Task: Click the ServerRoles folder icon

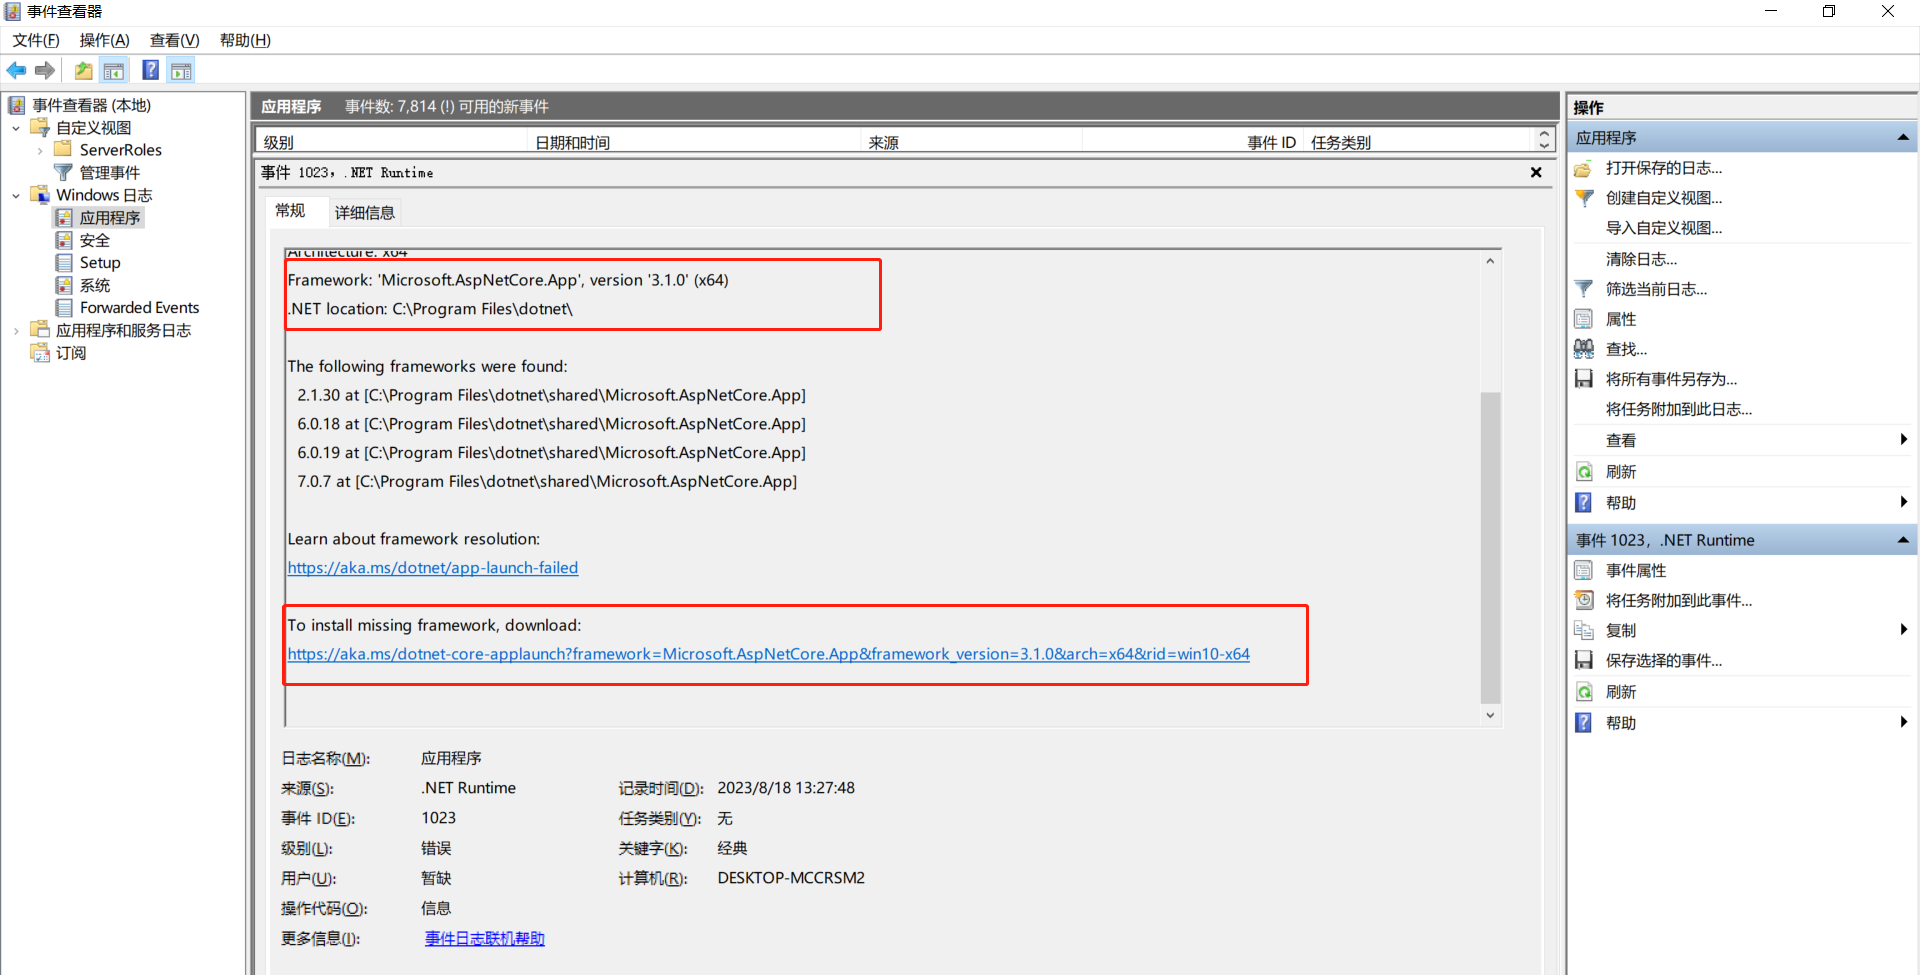Action: tap(63, 150)
